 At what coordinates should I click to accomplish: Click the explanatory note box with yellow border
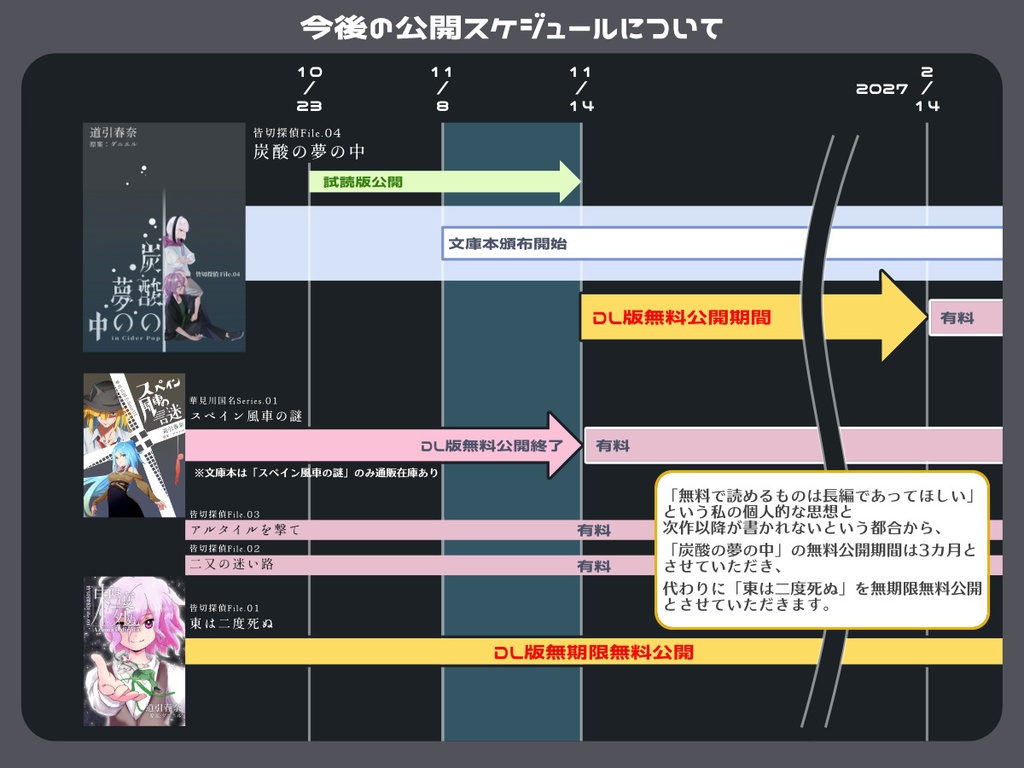point(822,550)
